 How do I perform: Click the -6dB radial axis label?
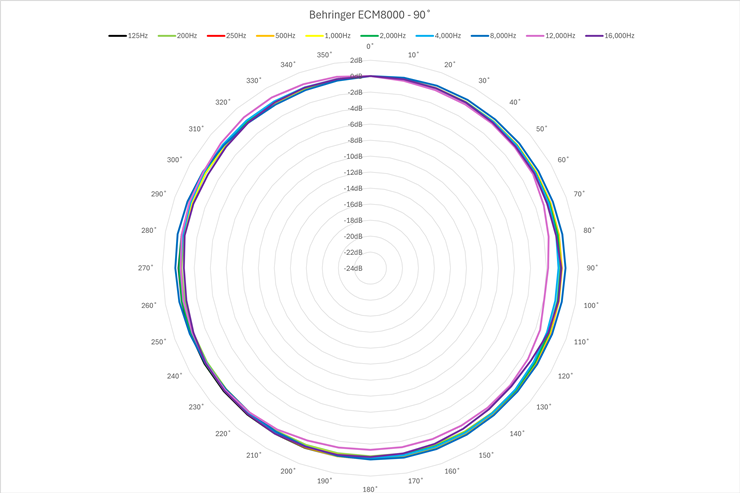pyautogui.click(x=355, y=125)
